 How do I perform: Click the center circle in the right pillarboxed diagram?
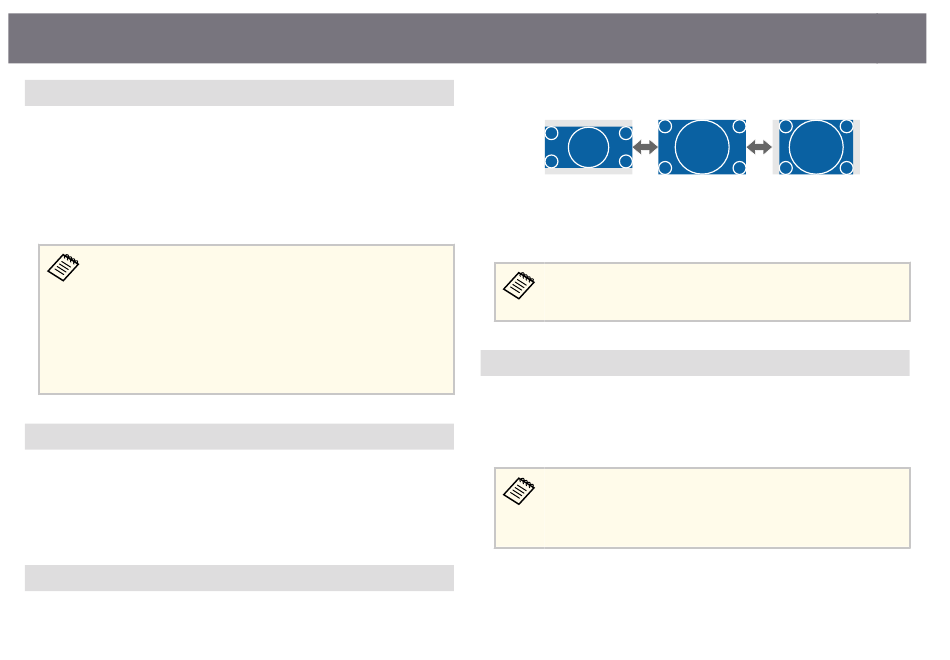pos(816,147)
